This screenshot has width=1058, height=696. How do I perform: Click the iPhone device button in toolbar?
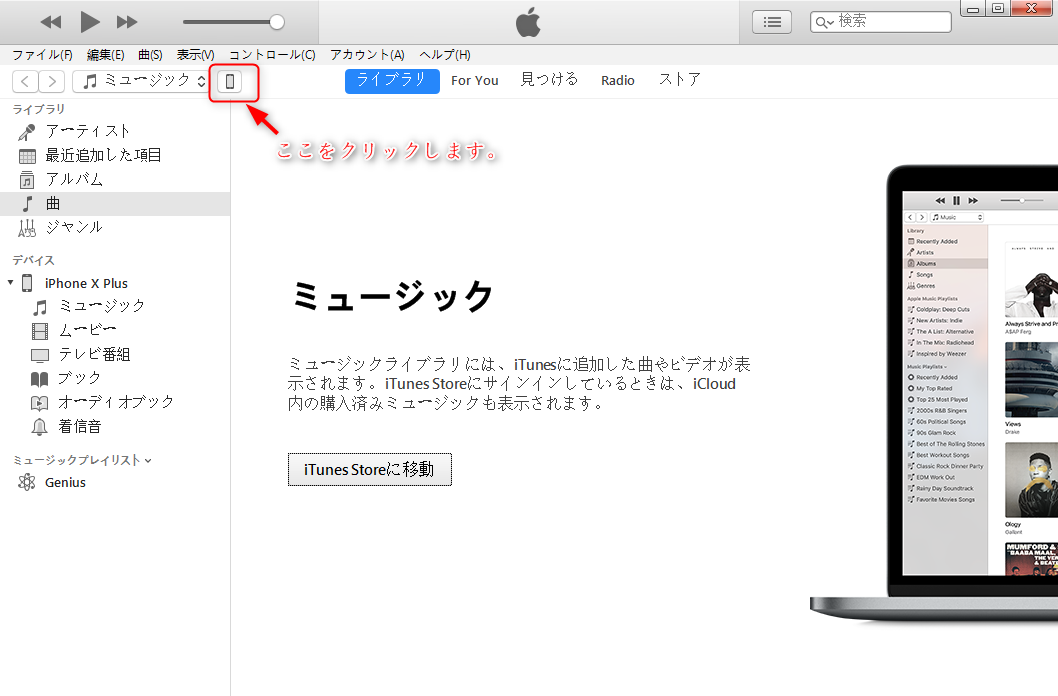[x=229, y=82]
